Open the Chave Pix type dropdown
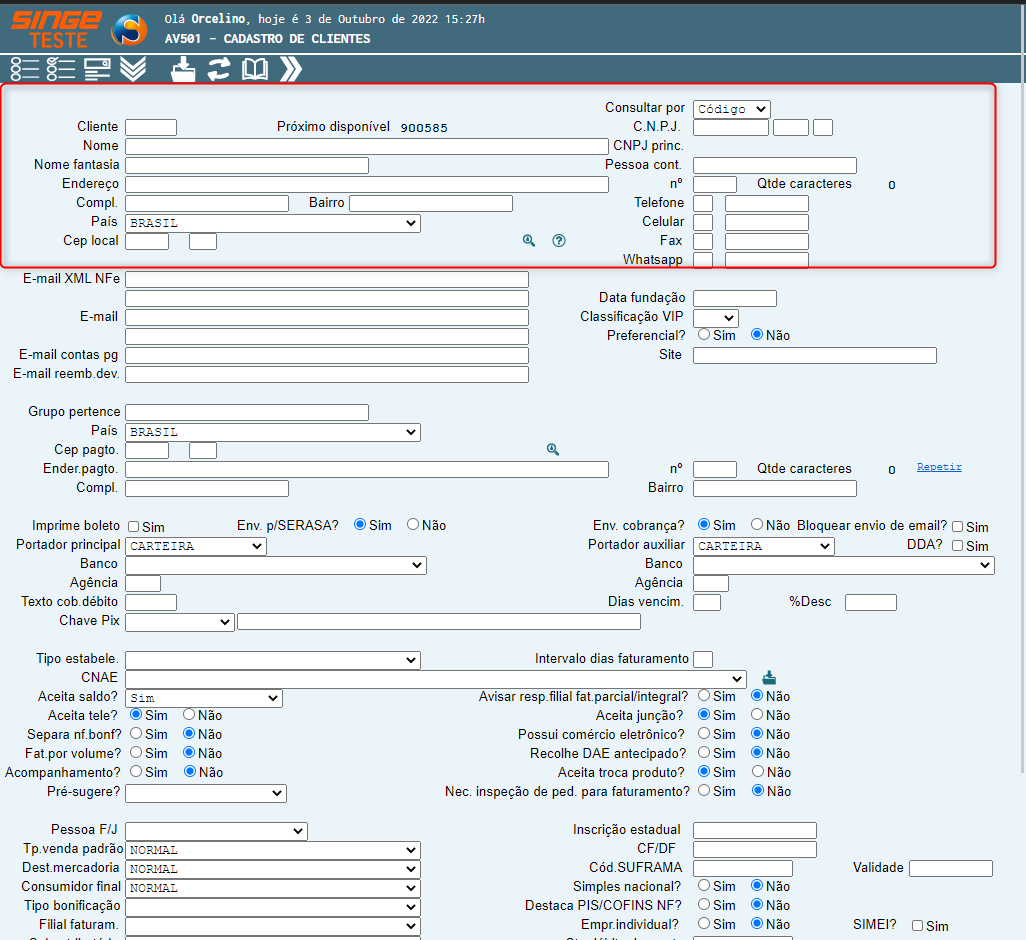 pyautogui.click(x=179, y=622)
